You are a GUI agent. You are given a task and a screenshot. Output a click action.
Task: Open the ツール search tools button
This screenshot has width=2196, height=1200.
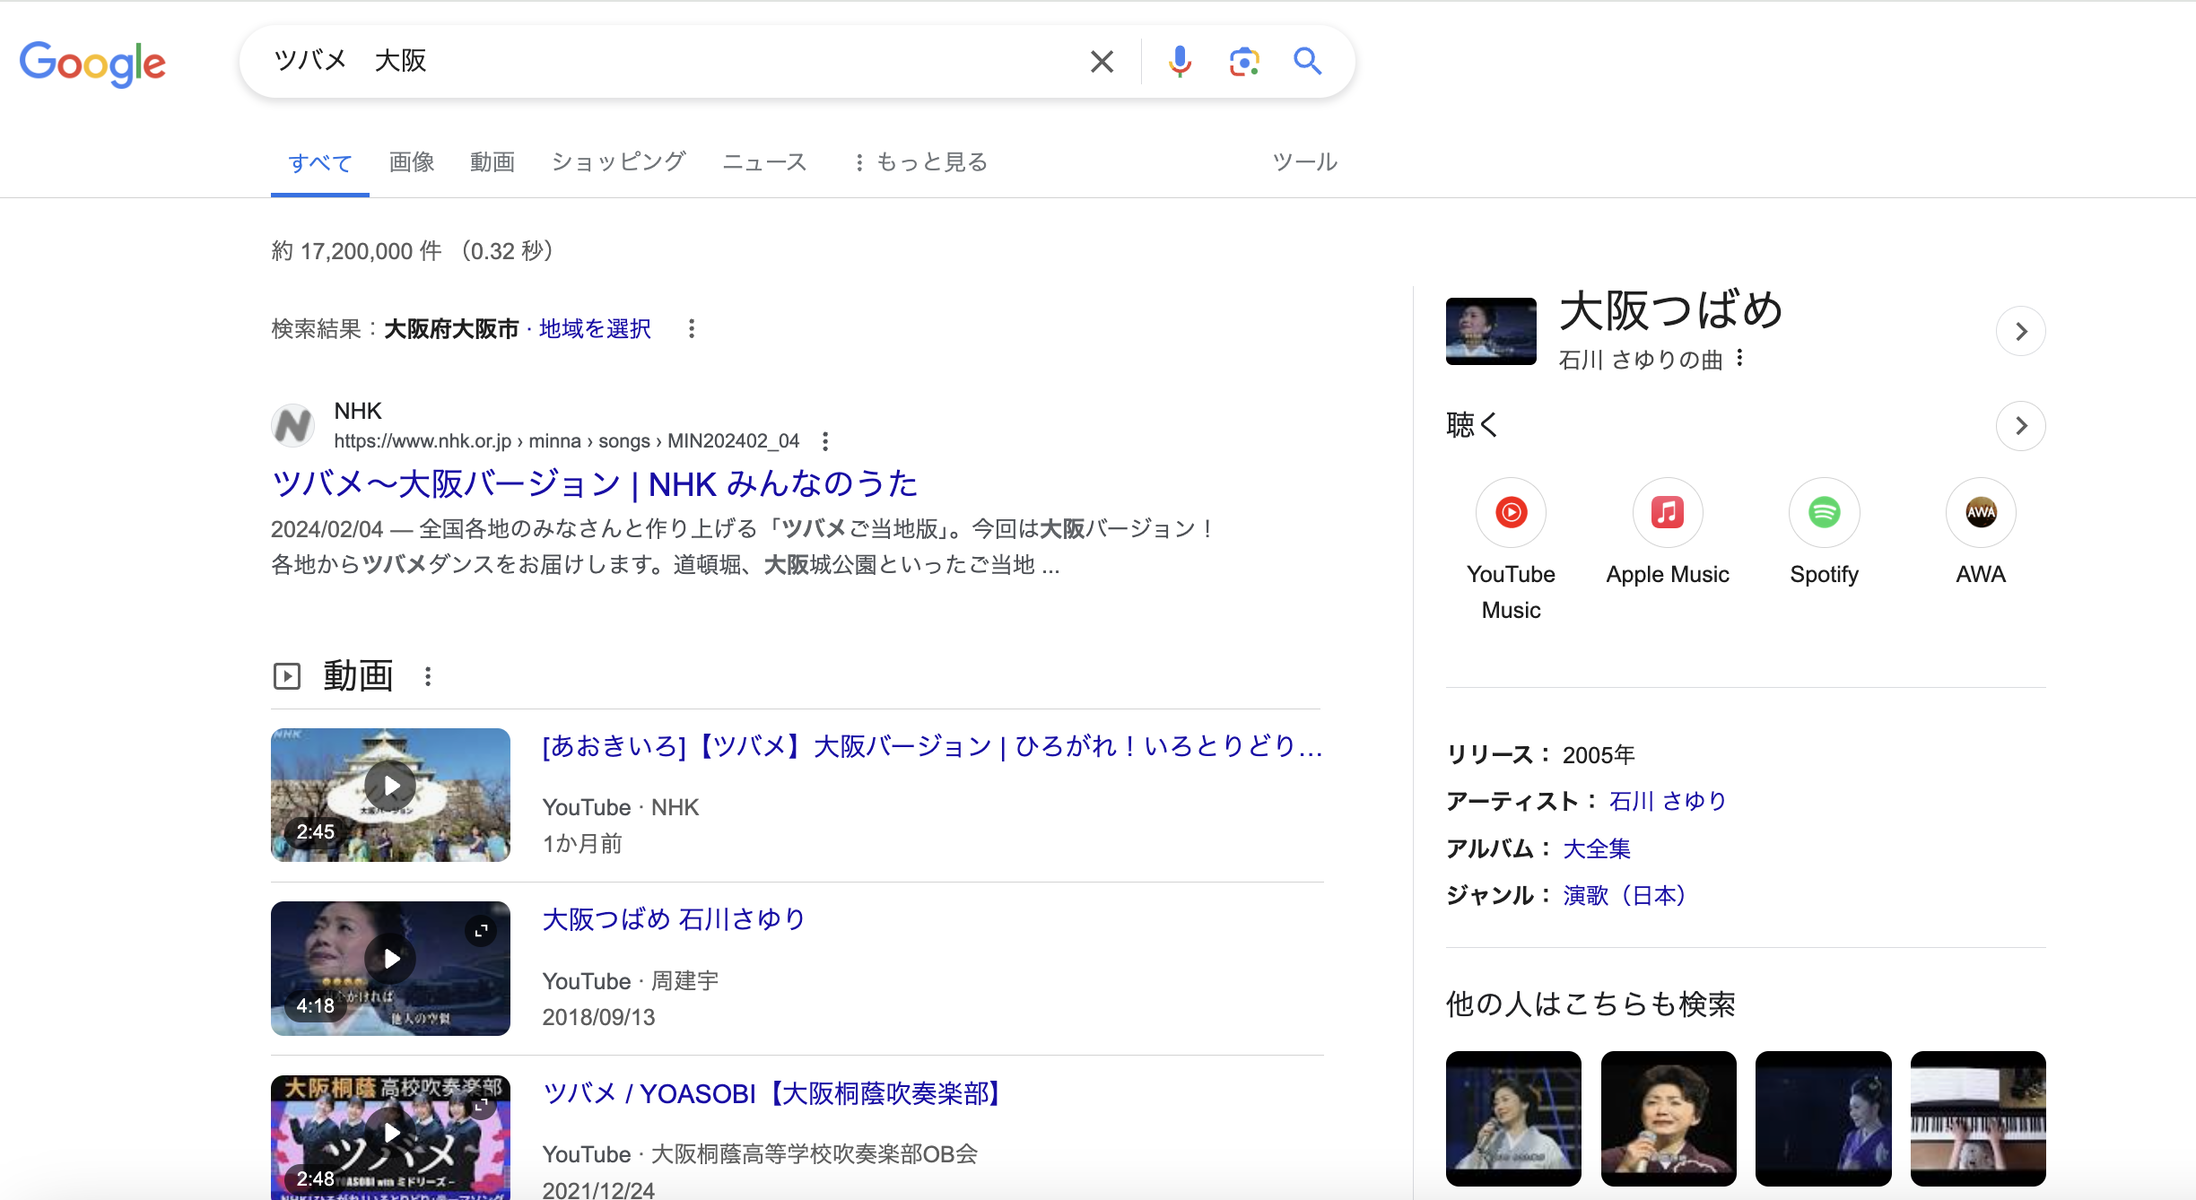click(x=1304, y=162)
